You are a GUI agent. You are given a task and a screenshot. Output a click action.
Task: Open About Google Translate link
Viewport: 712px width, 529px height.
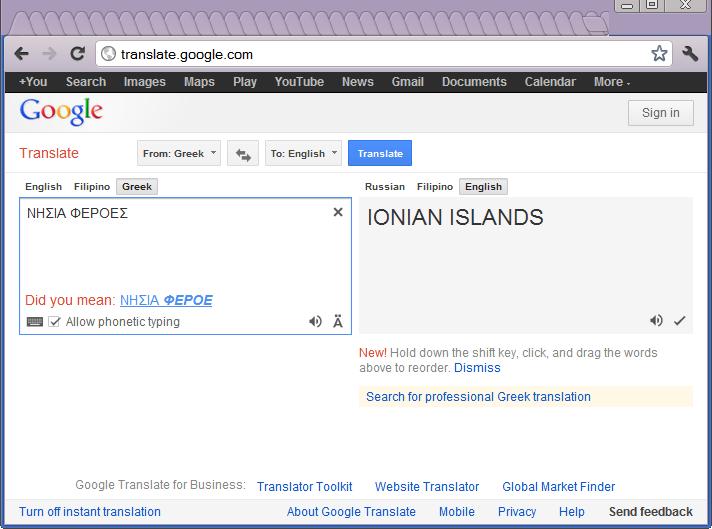[x=351, y=512]
